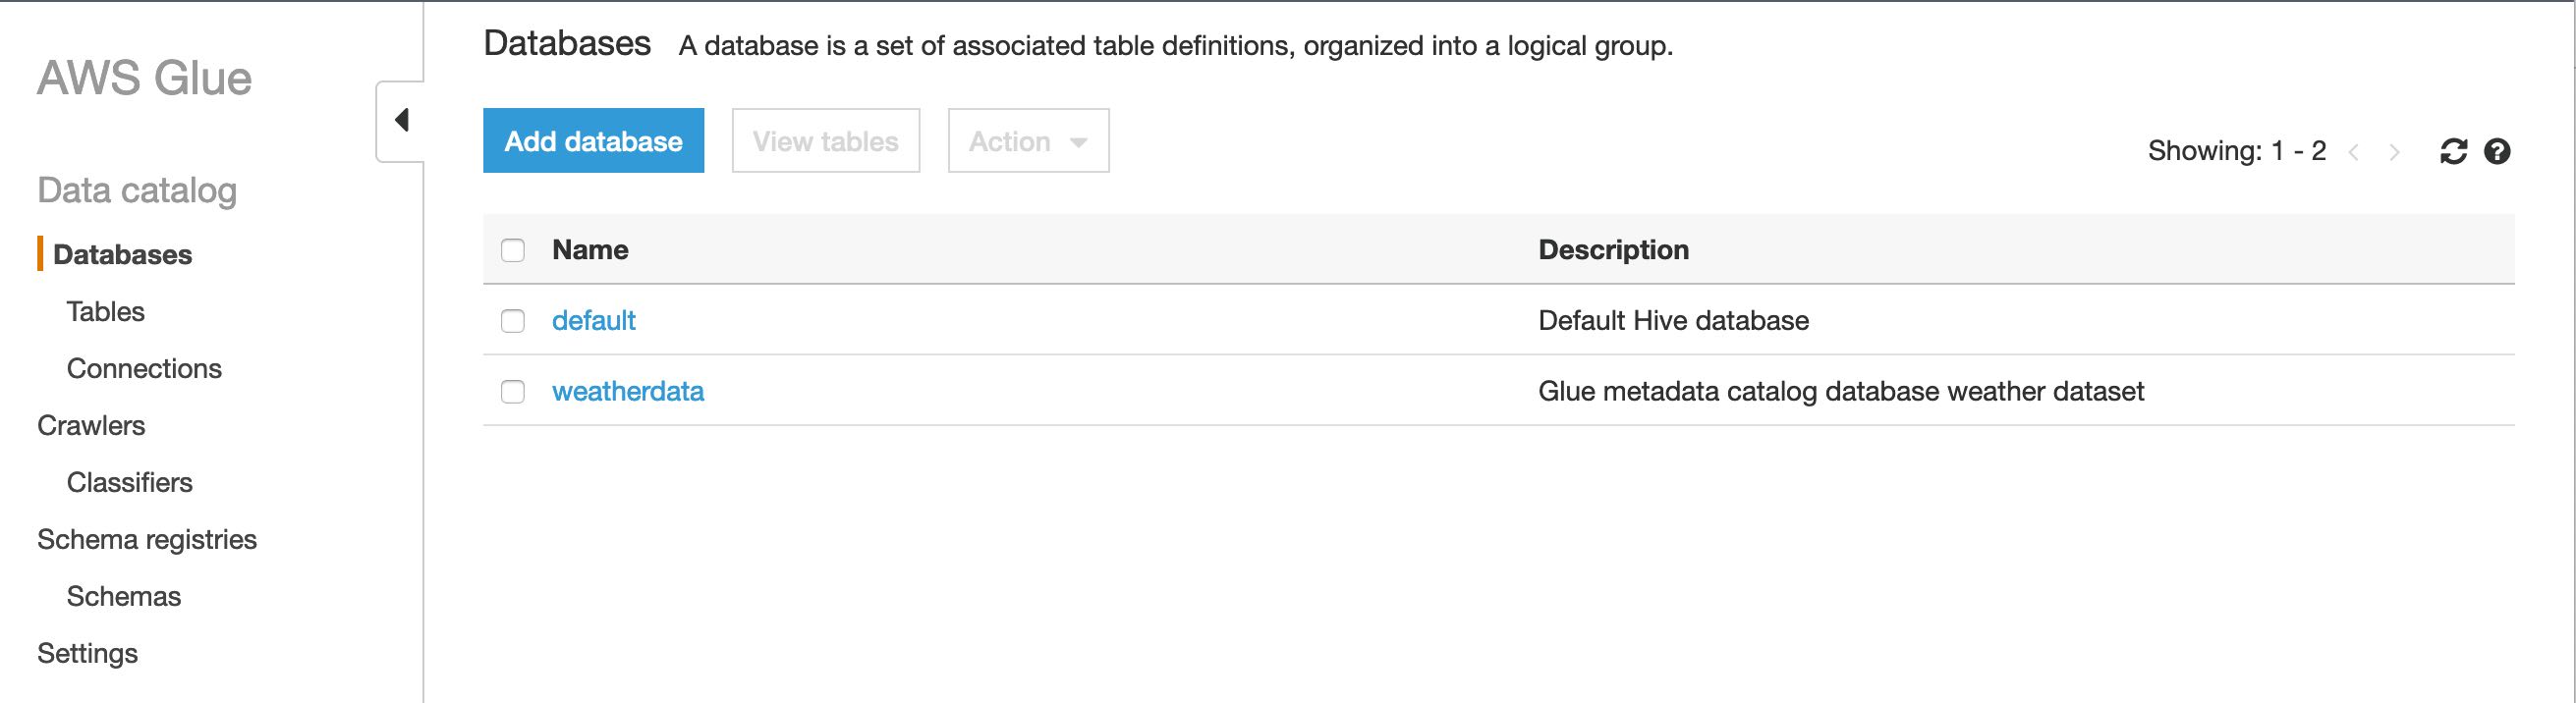Viewport: 2576px width, 703px height.
Task: Click the Add database button
Action: [593, 141]
